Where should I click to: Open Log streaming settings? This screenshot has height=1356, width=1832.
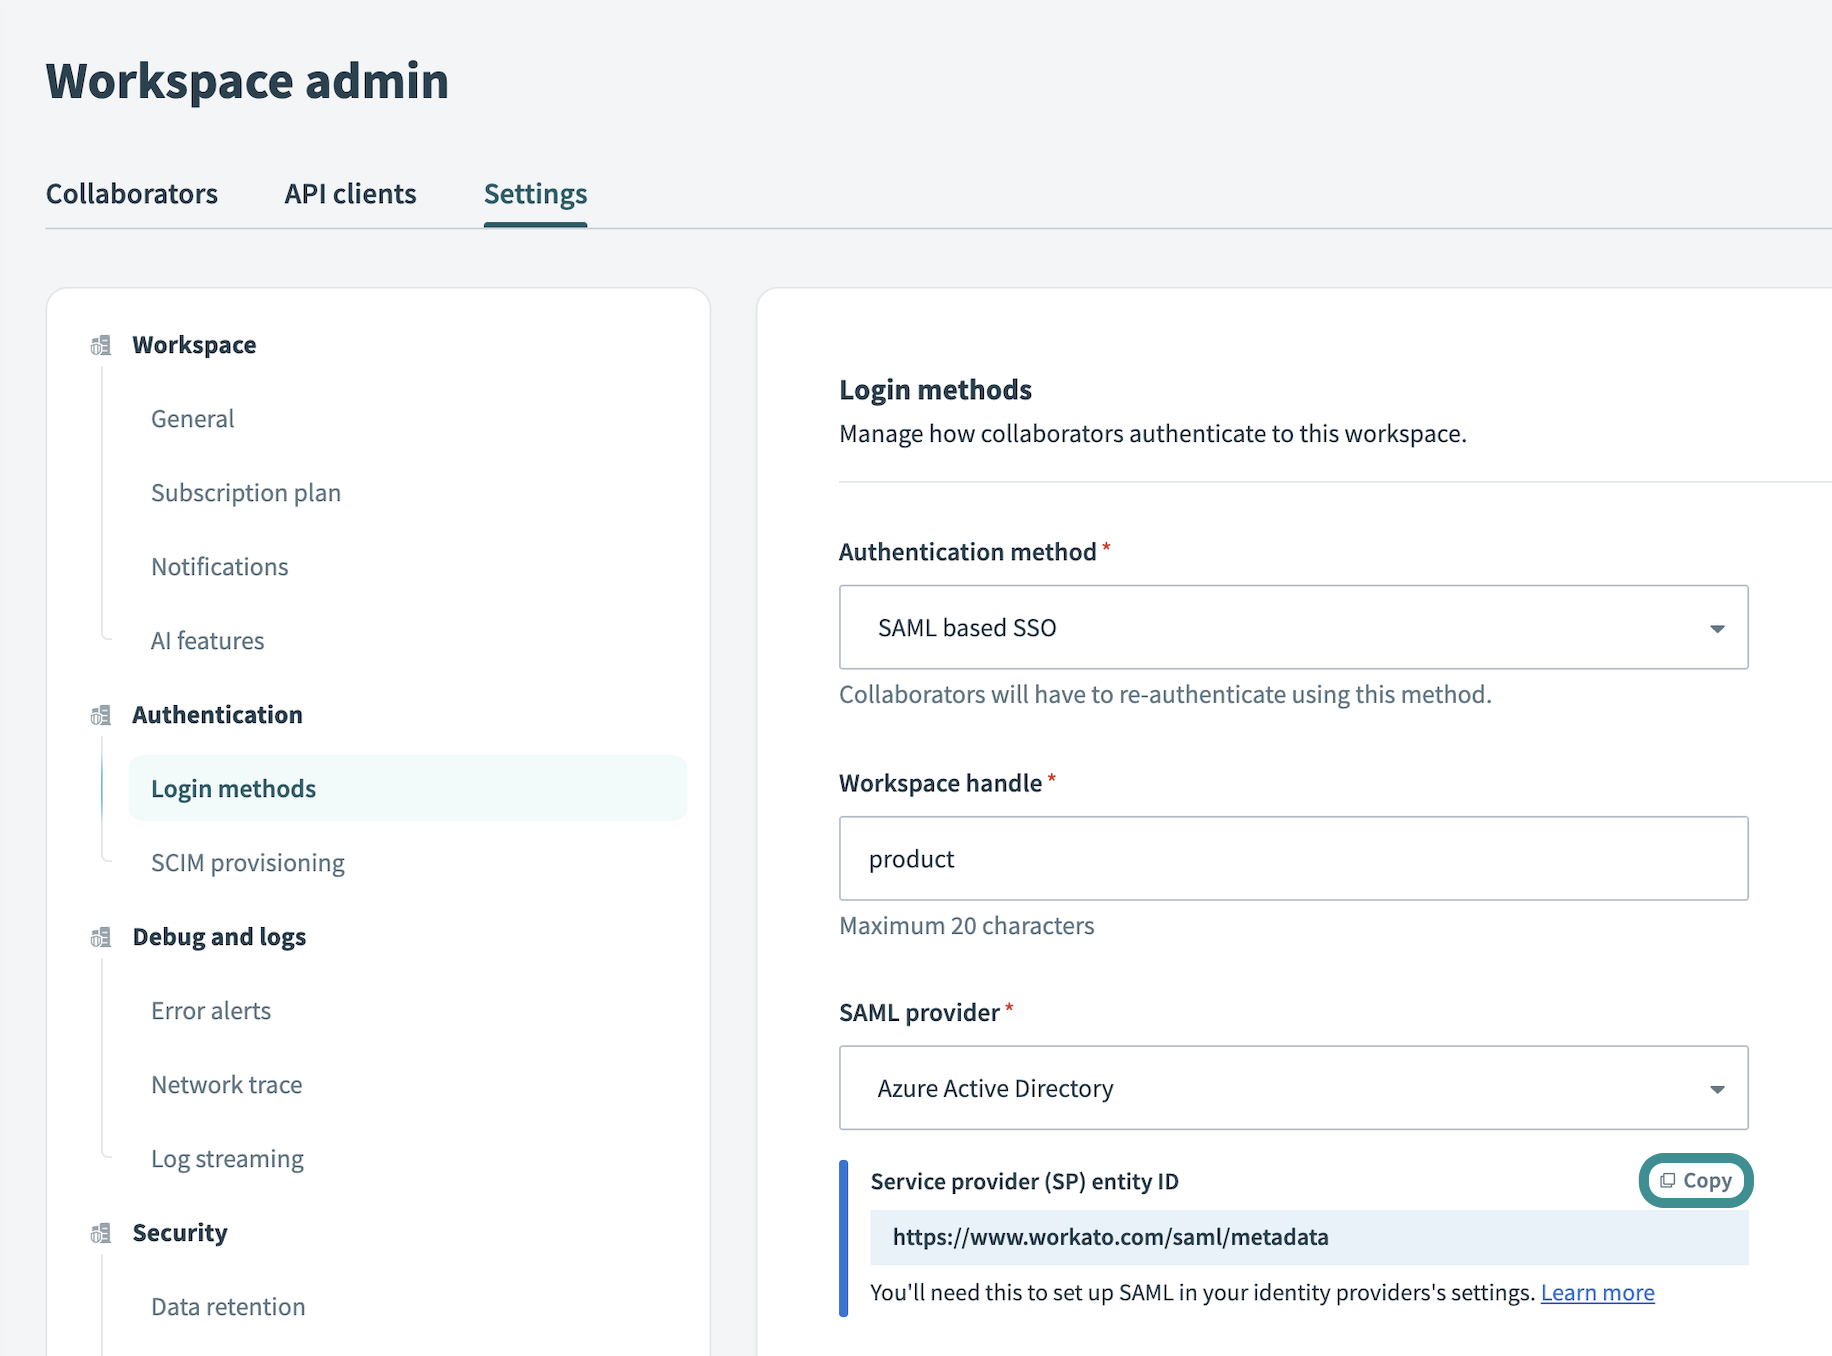point(227,1159)
